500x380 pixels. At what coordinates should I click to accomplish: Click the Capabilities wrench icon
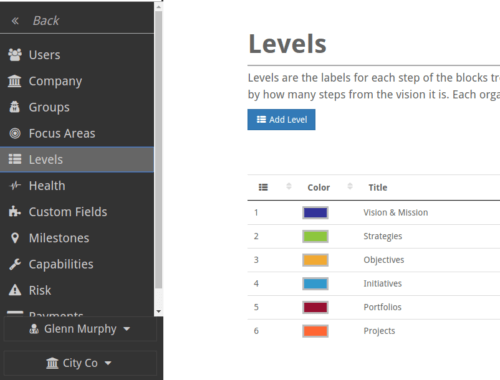coord(15,264)
